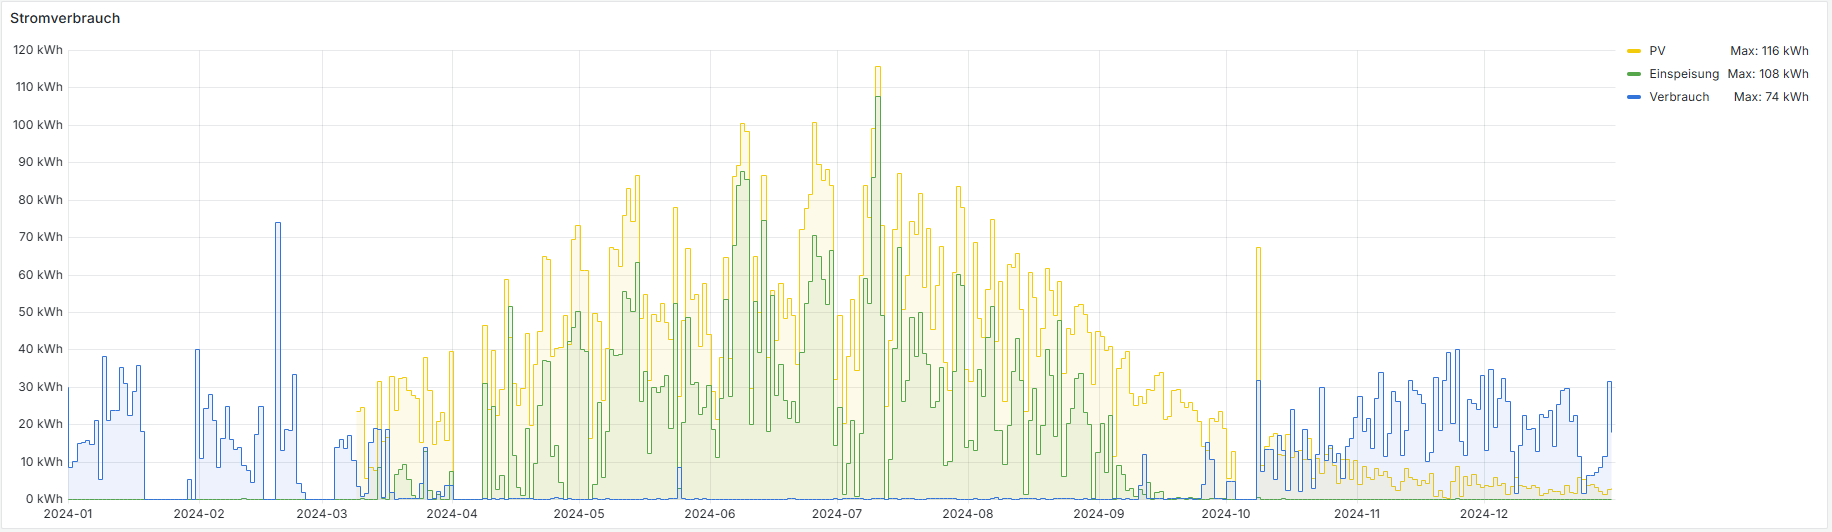Toggle the PV series in the legend

[x=1657, y=51]
